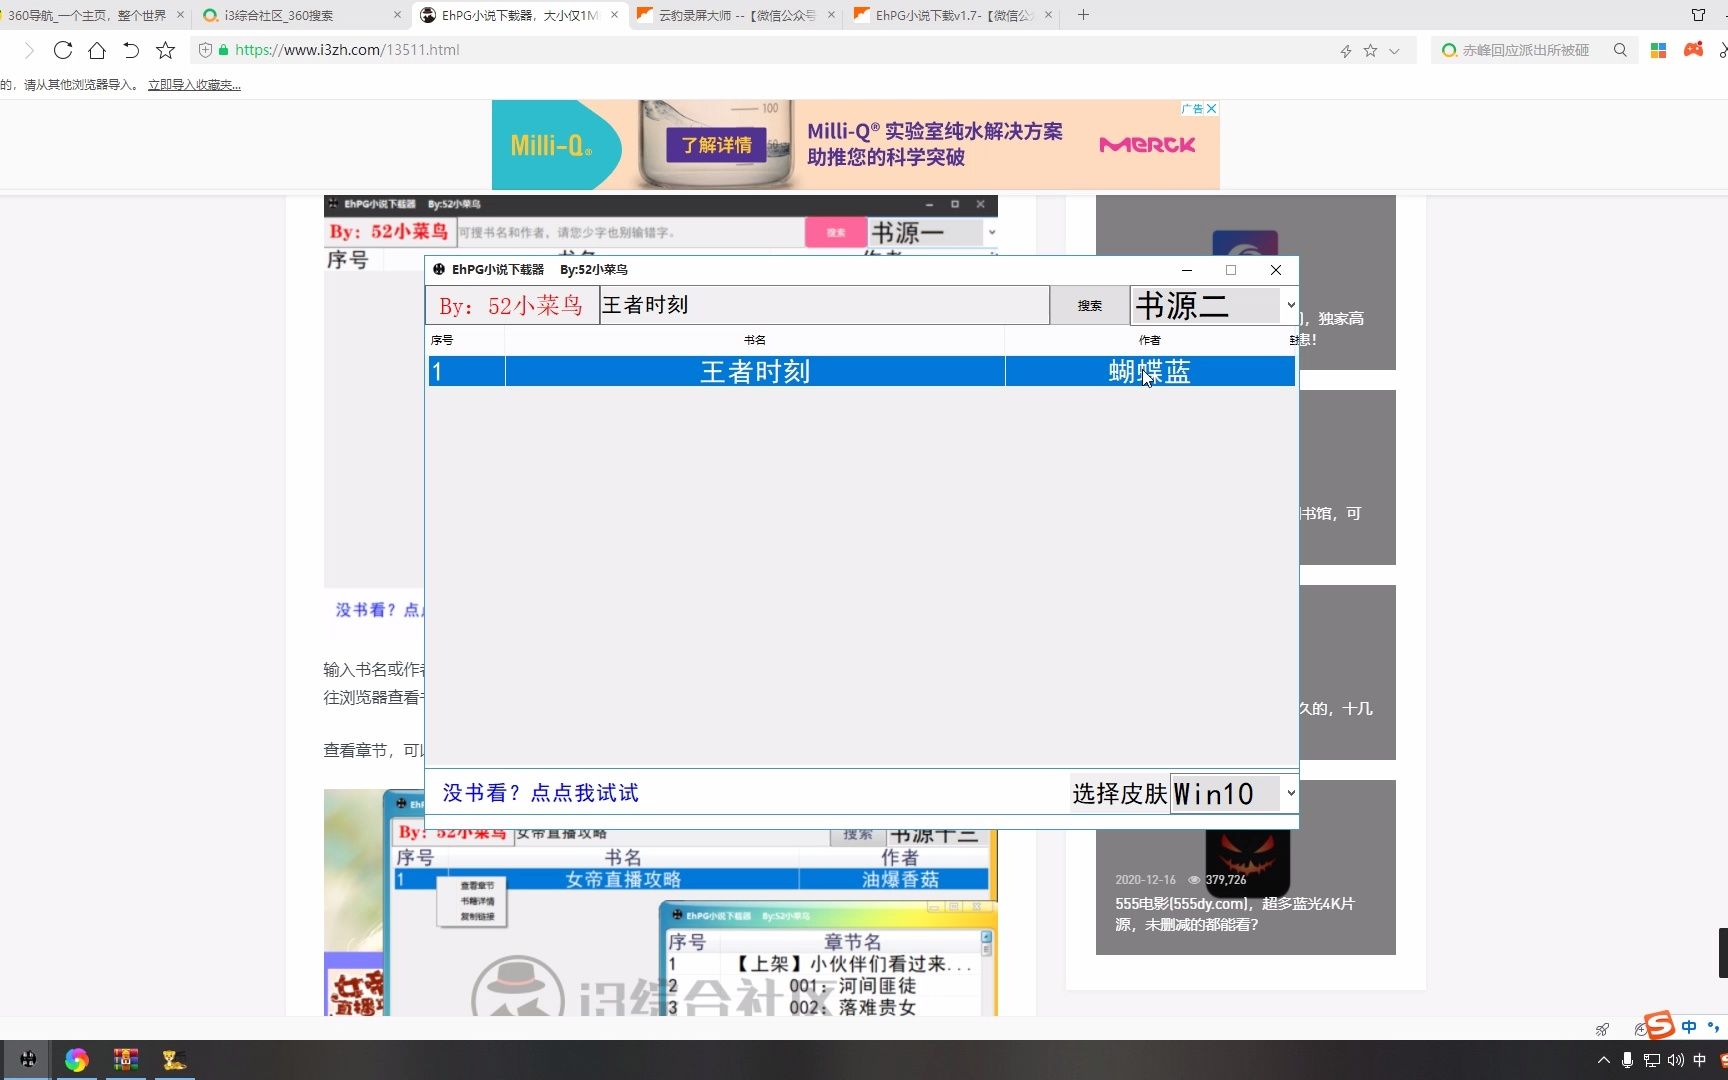Switch to EhPG小说下载v1.7 tab
The image size is (1728, 1080).
click(952, 15)
